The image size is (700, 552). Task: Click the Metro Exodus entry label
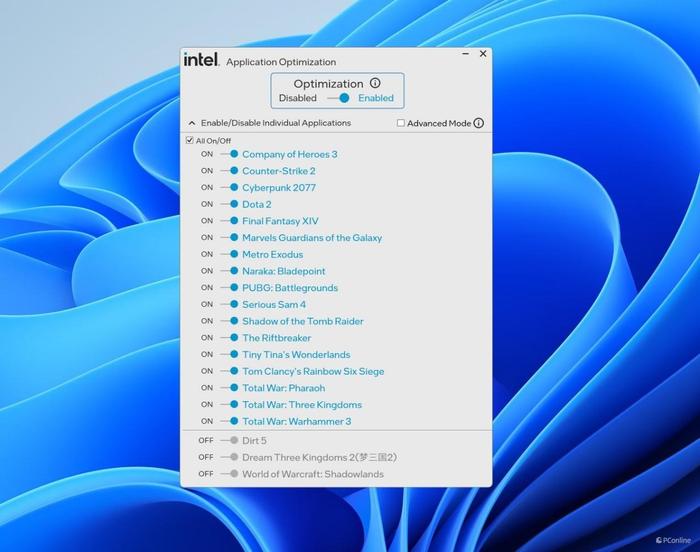click(272, 254)
